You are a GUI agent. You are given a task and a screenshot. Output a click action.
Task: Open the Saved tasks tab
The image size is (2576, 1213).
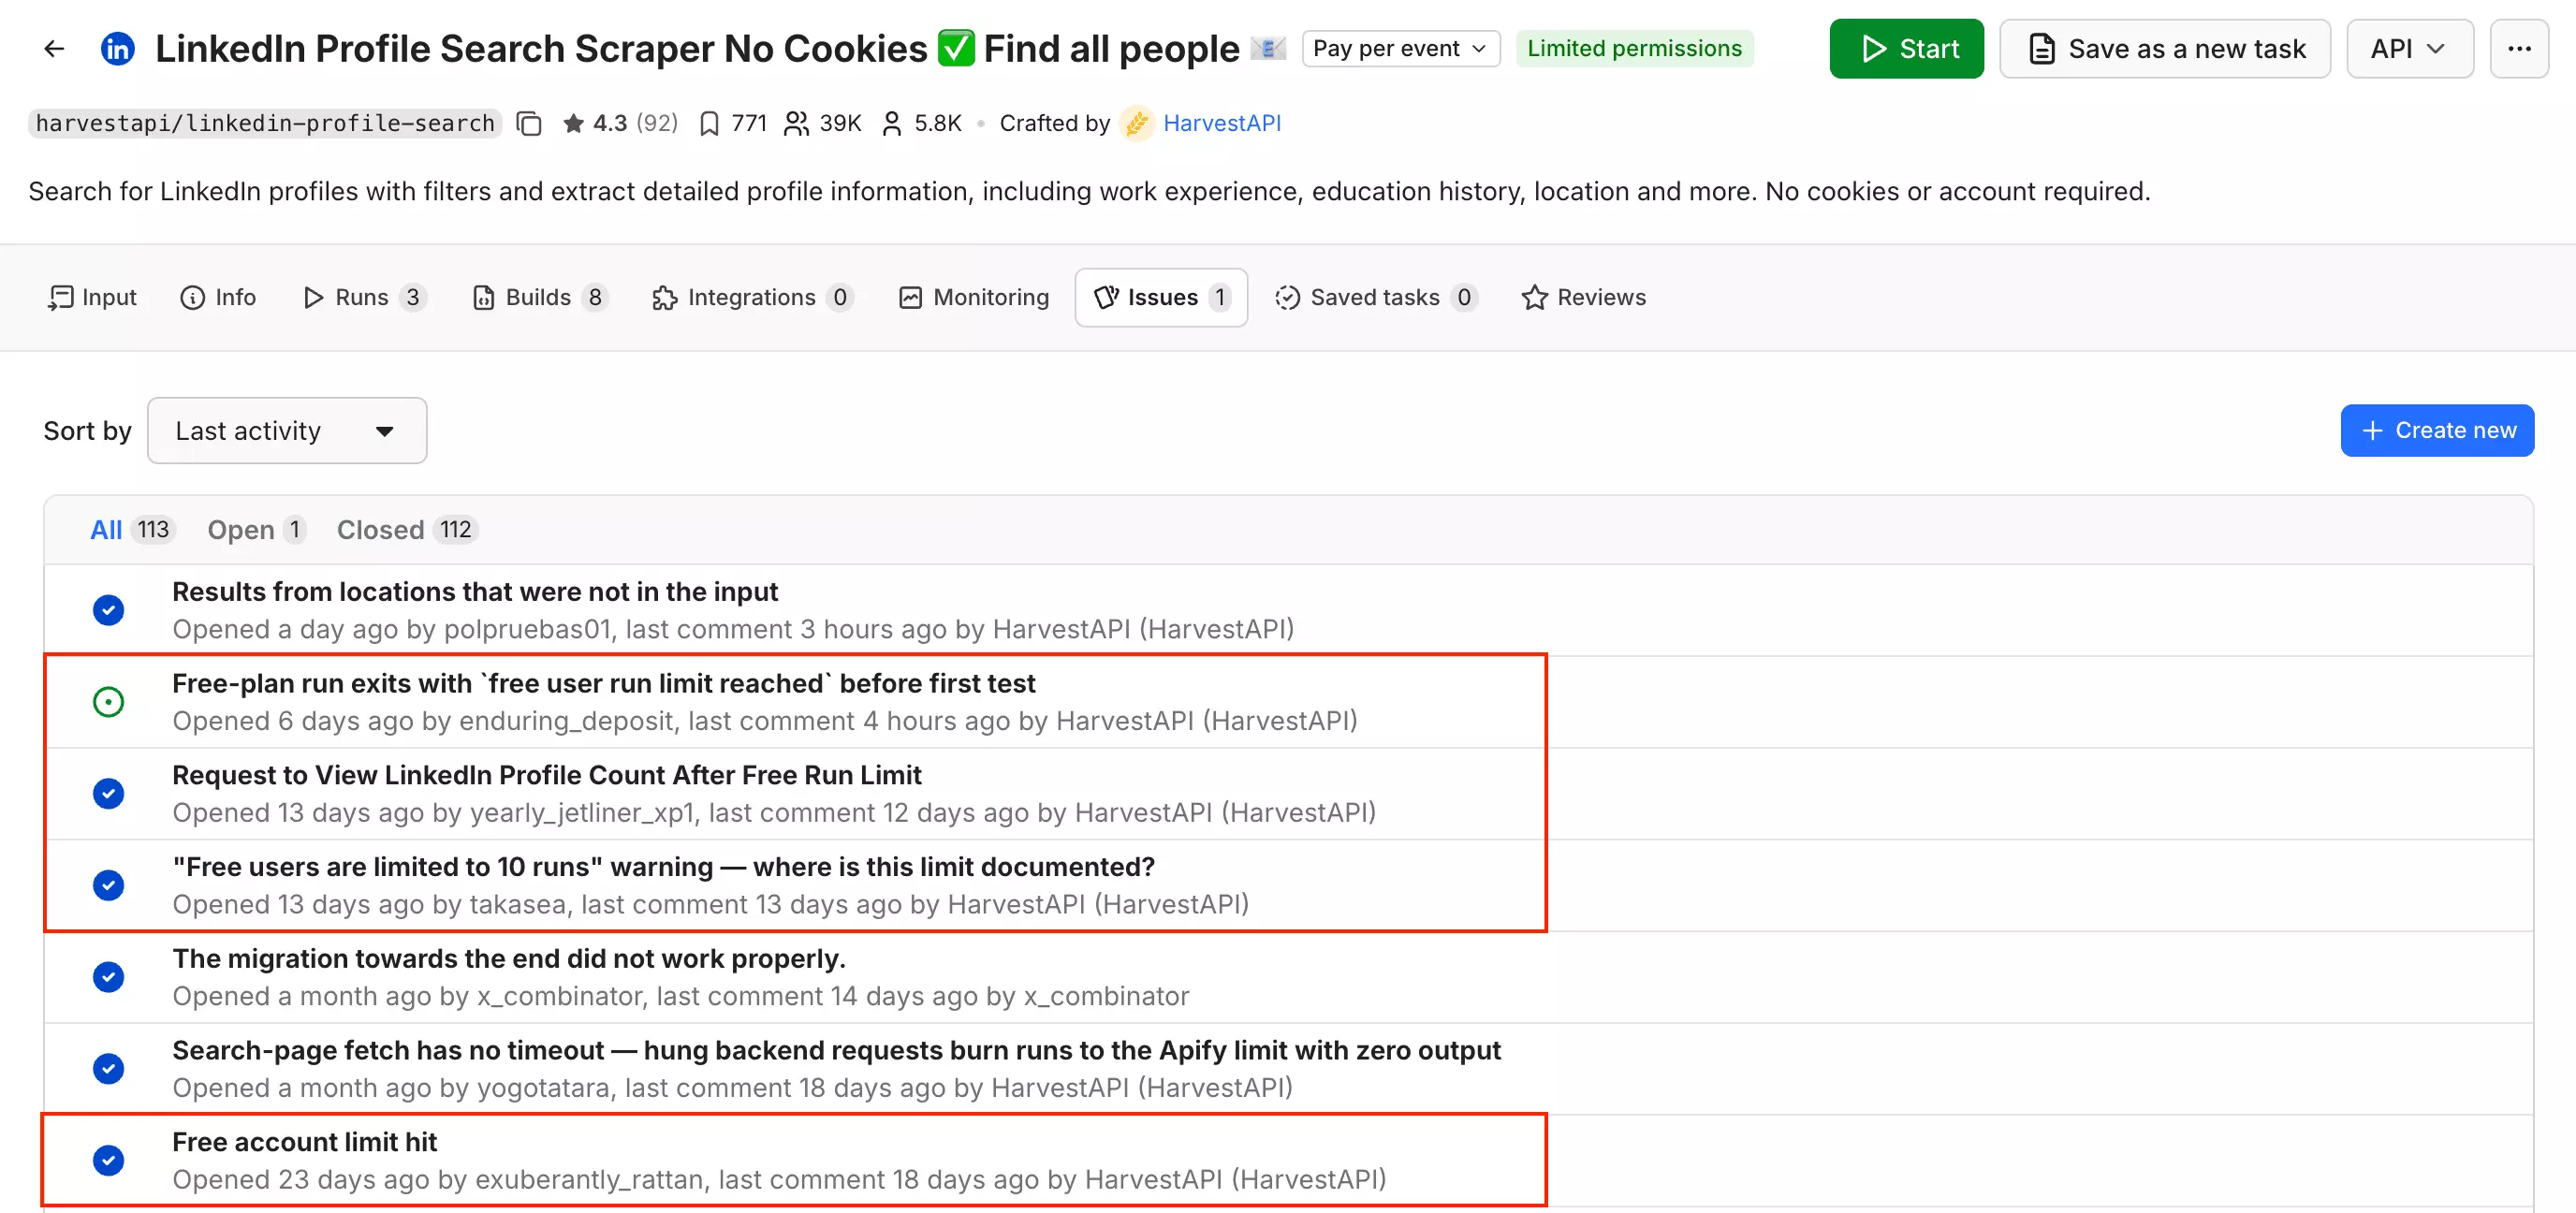1375,297
